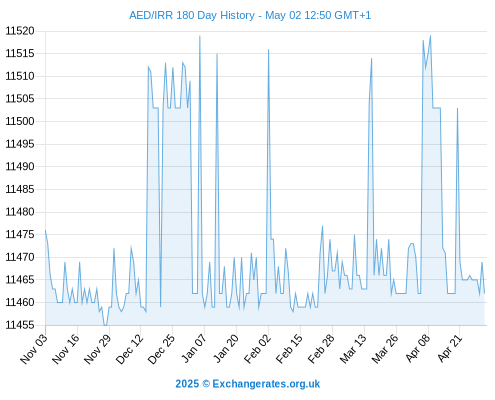Image resolution: width=495 pixels, height=400 pixels.
Task: Select the Nov 16 date label
Action: pos(66,348)
